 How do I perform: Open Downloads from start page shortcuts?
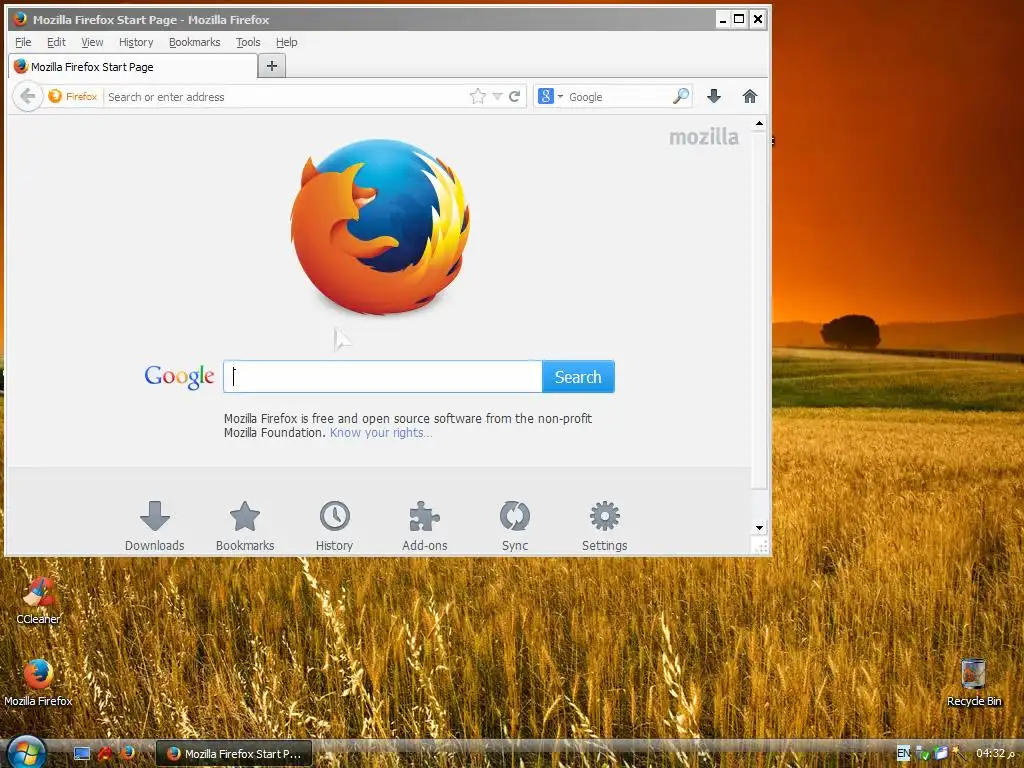click(x=155, y=526)
